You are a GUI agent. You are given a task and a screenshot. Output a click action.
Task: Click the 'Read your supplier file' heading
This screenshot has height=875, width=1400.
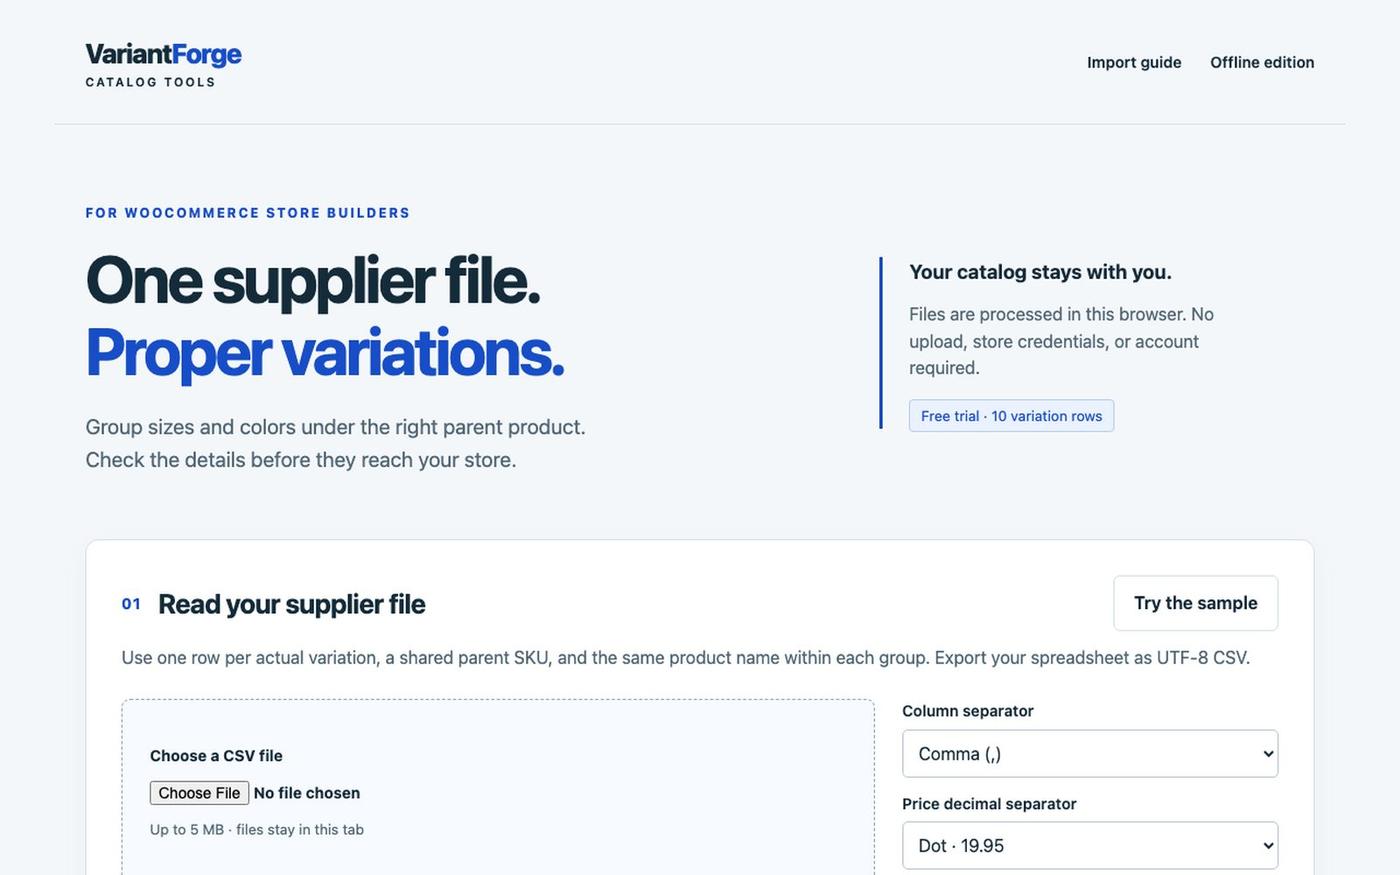click(291, 604)
